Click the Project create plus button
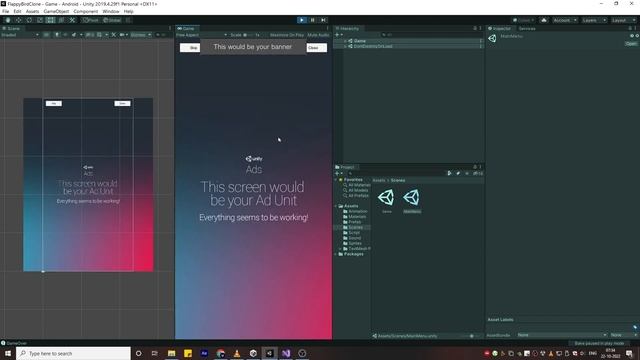Screen dimensions: 640x360 click(x=338, y=173)
